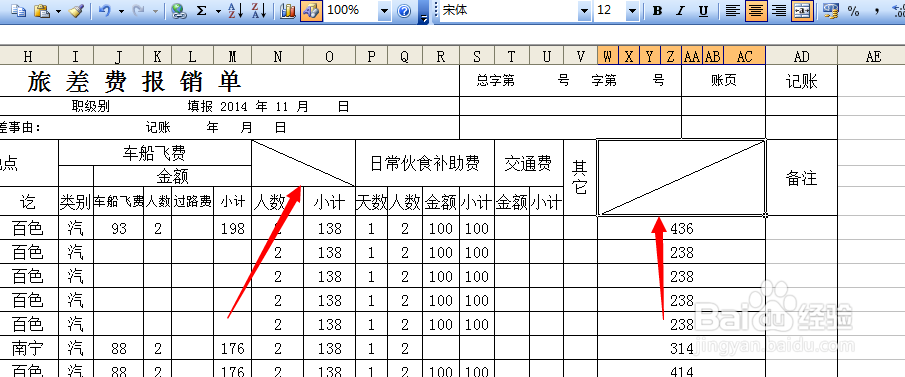Click the 过路费 header cell
The image size is (905, 377).
click(193, 202)
